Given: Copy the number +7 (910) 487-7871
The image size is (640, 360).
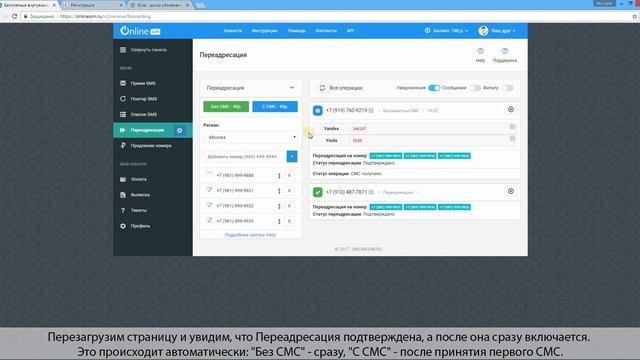Looking at the screenshot, I should (x=371, y=192).
